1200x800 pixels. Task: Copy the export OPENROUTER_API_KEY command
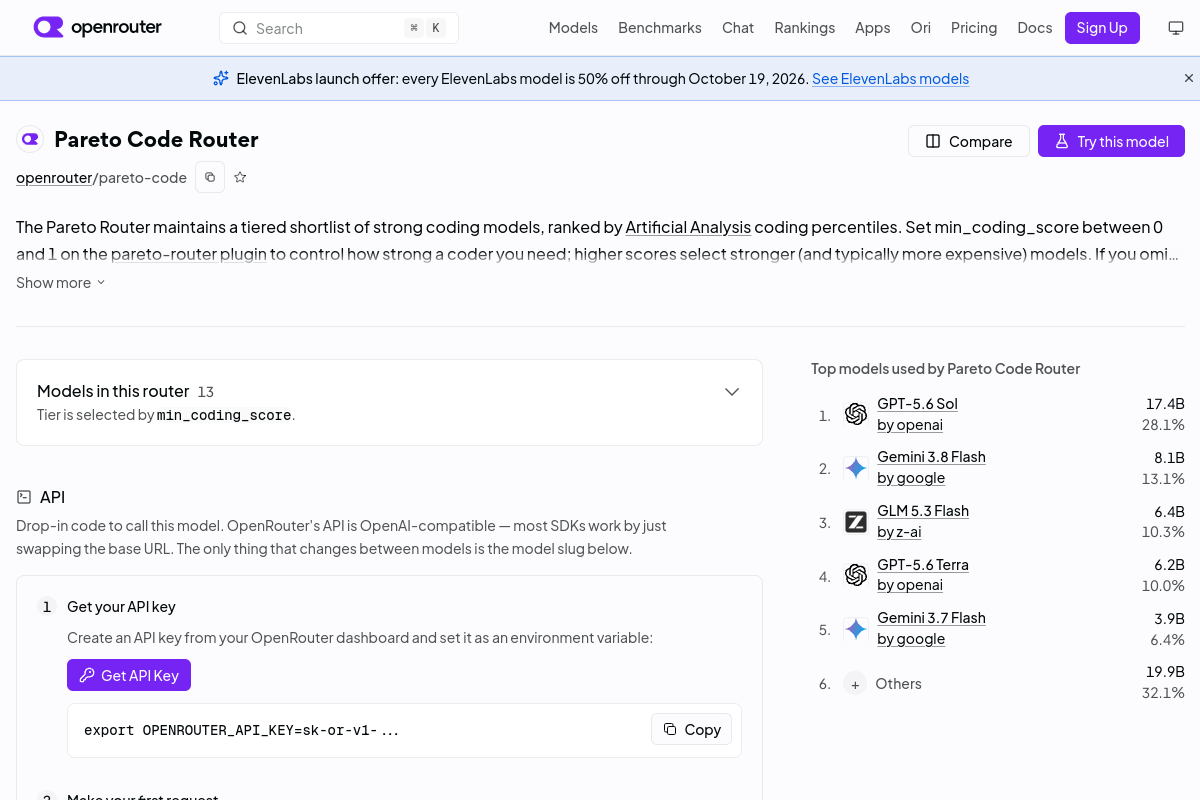[x=692, y=729]
